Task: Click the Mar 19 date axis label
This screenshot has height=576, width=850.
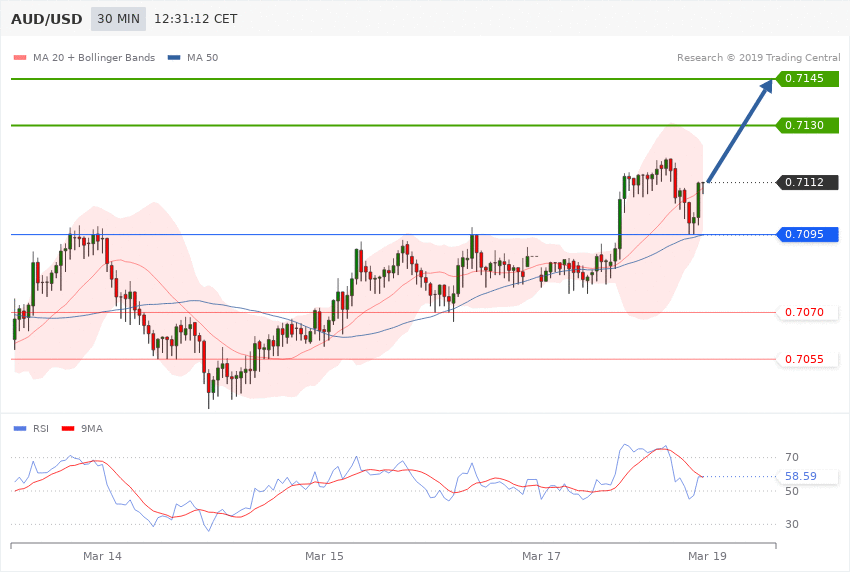Action: click(707, 556)
